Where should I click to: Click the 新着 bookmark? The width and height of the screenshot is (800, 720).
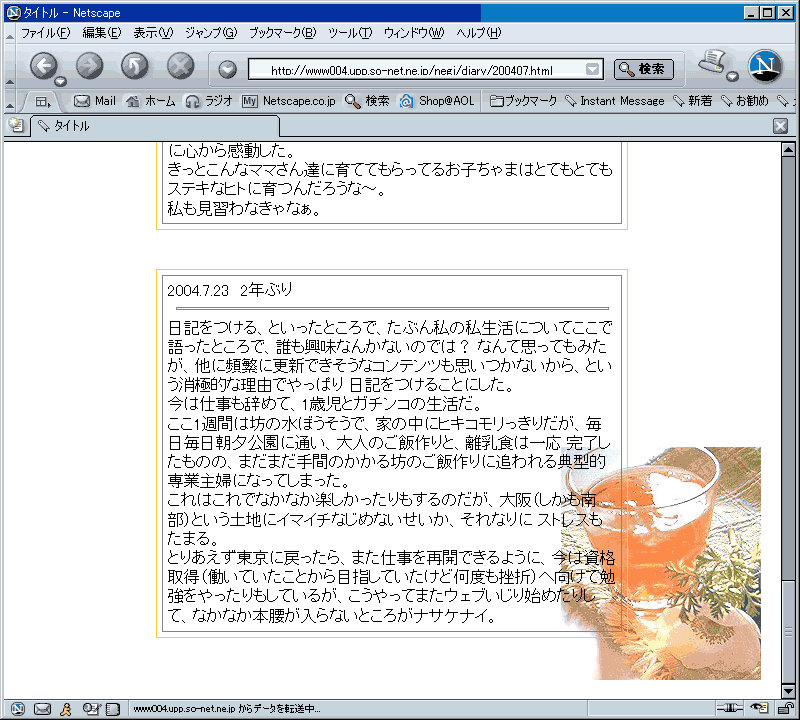(x=692, y=101)
